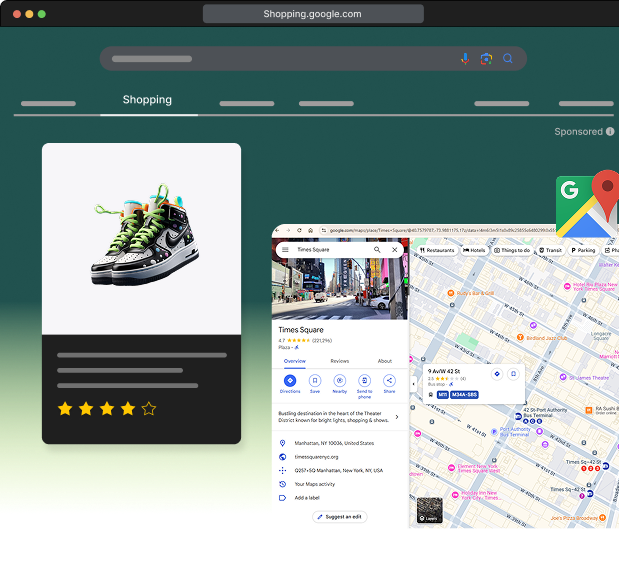Click Element New York Times Square West marker

(x=451, y=468)
